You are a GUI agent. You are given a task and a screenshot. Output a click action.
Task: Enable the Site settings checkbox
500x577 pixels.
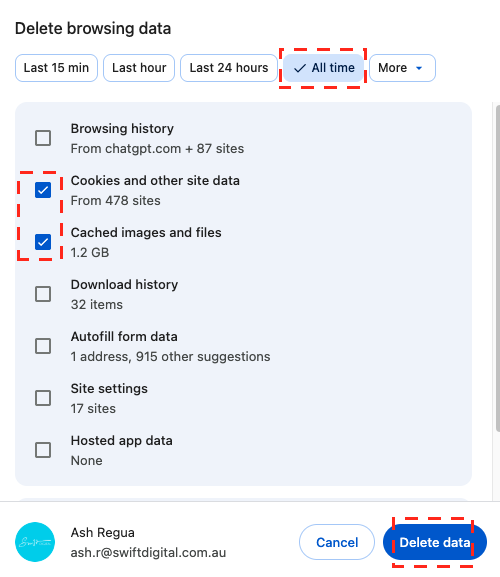click(43, 398)
